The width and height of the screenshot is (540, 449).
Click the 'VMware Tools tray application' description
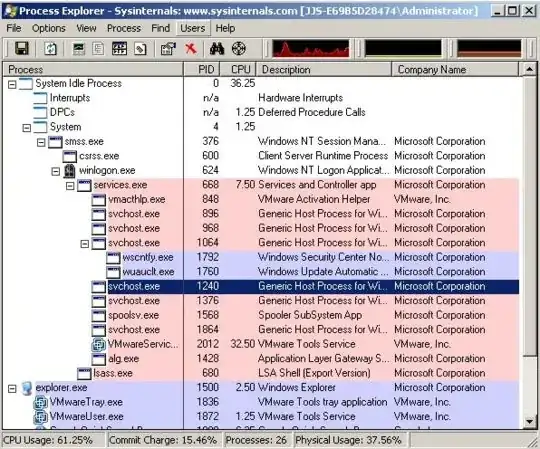tap(323, 403)
